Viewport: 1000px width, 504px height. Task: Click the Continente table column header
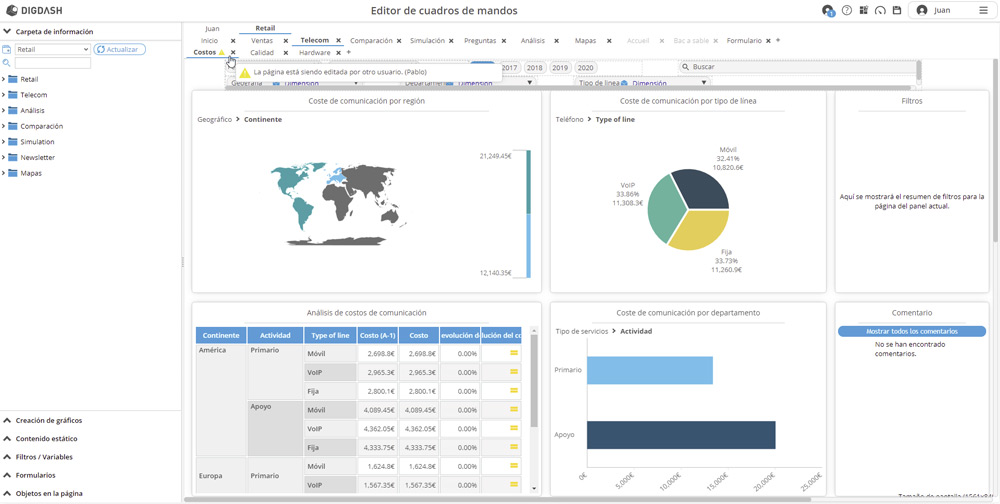(x=221, y=336)
